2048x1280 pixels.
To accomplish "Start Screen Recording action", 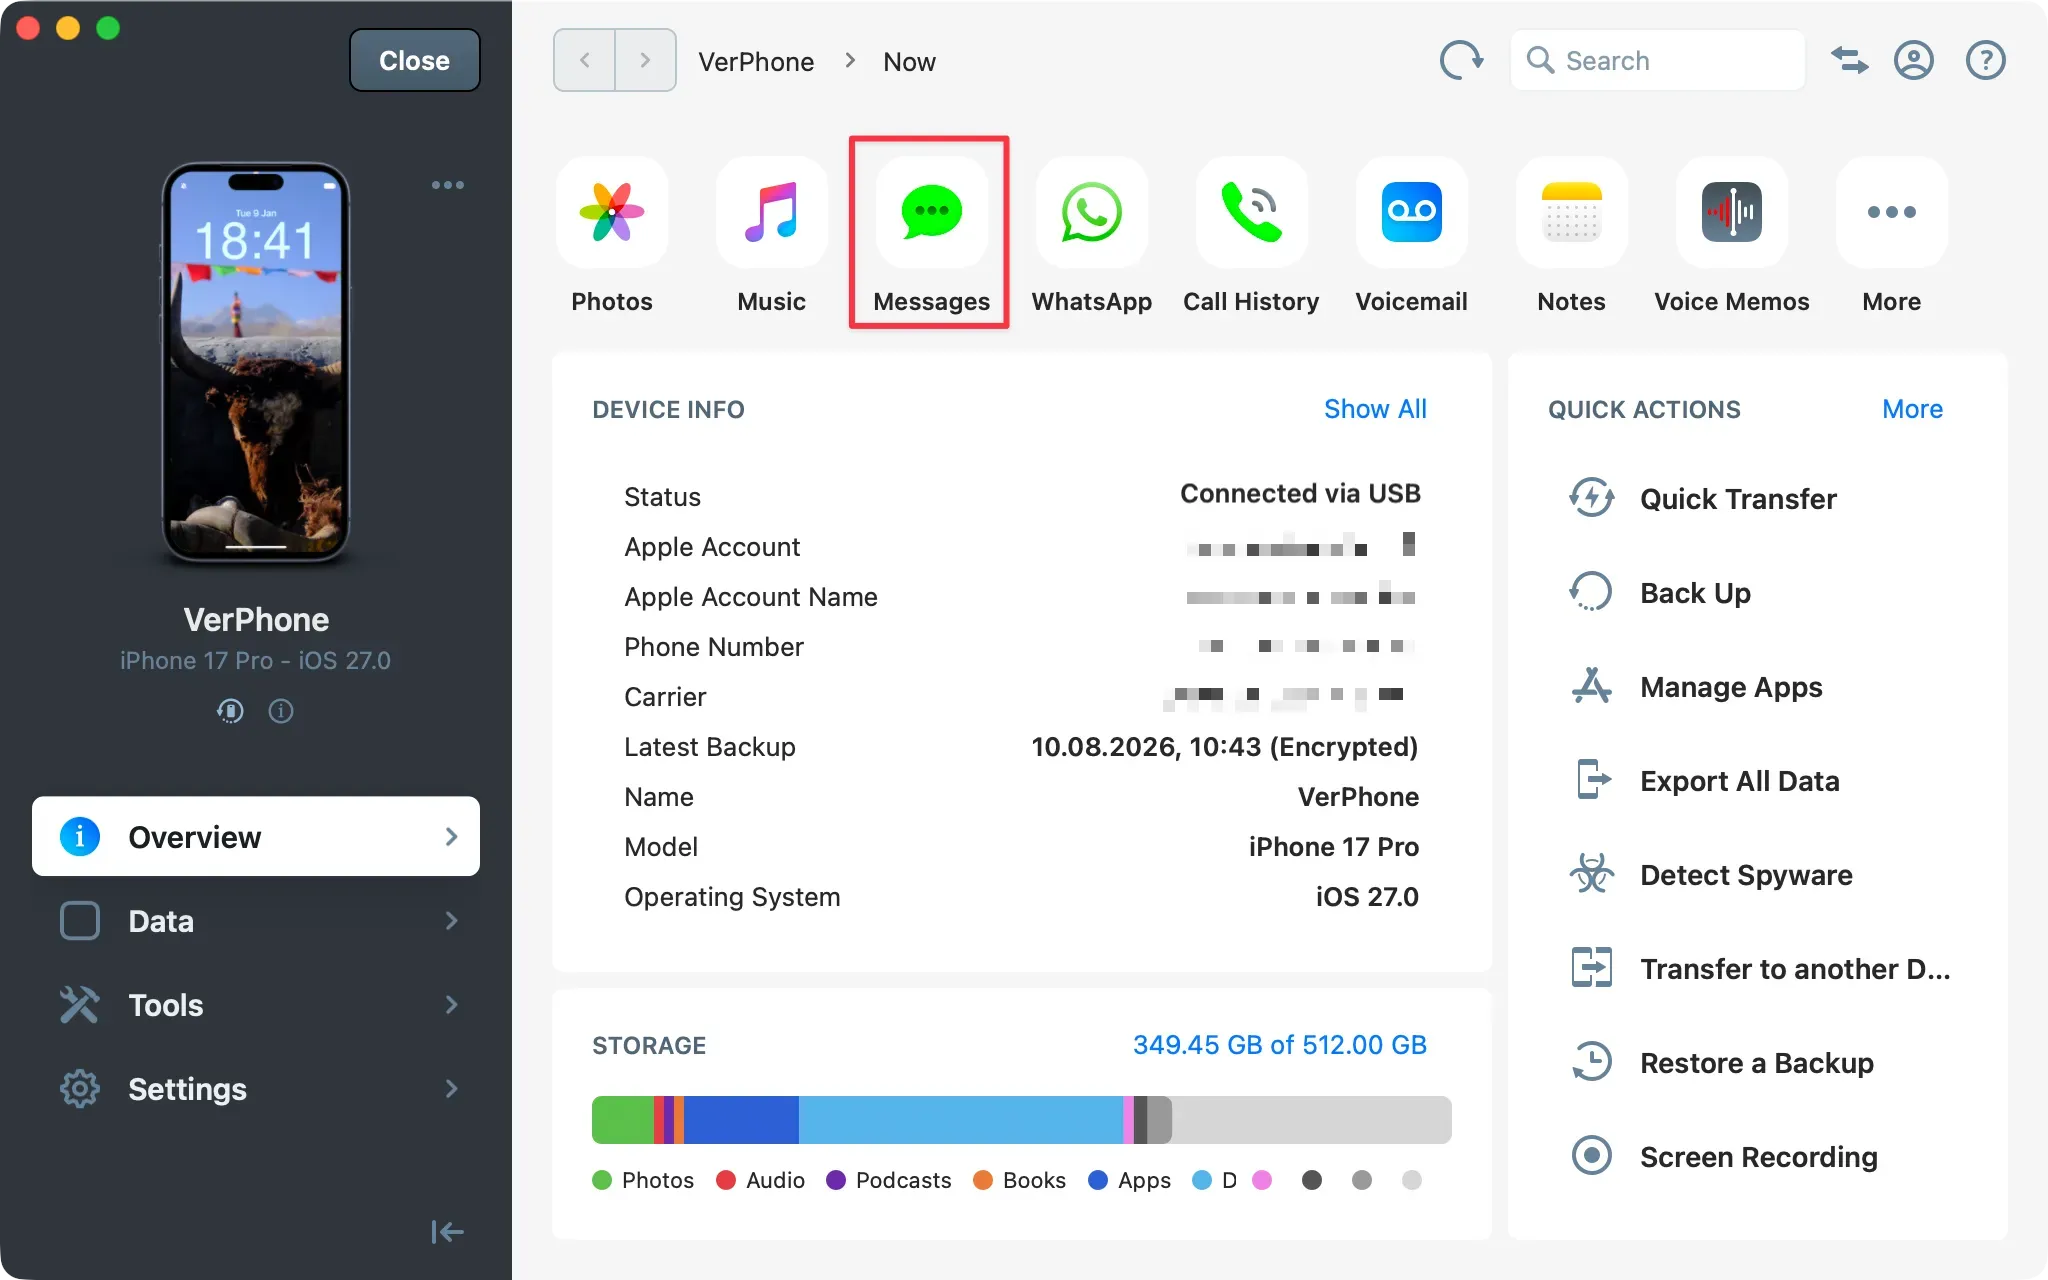I will click(x=1724, y=1156).
